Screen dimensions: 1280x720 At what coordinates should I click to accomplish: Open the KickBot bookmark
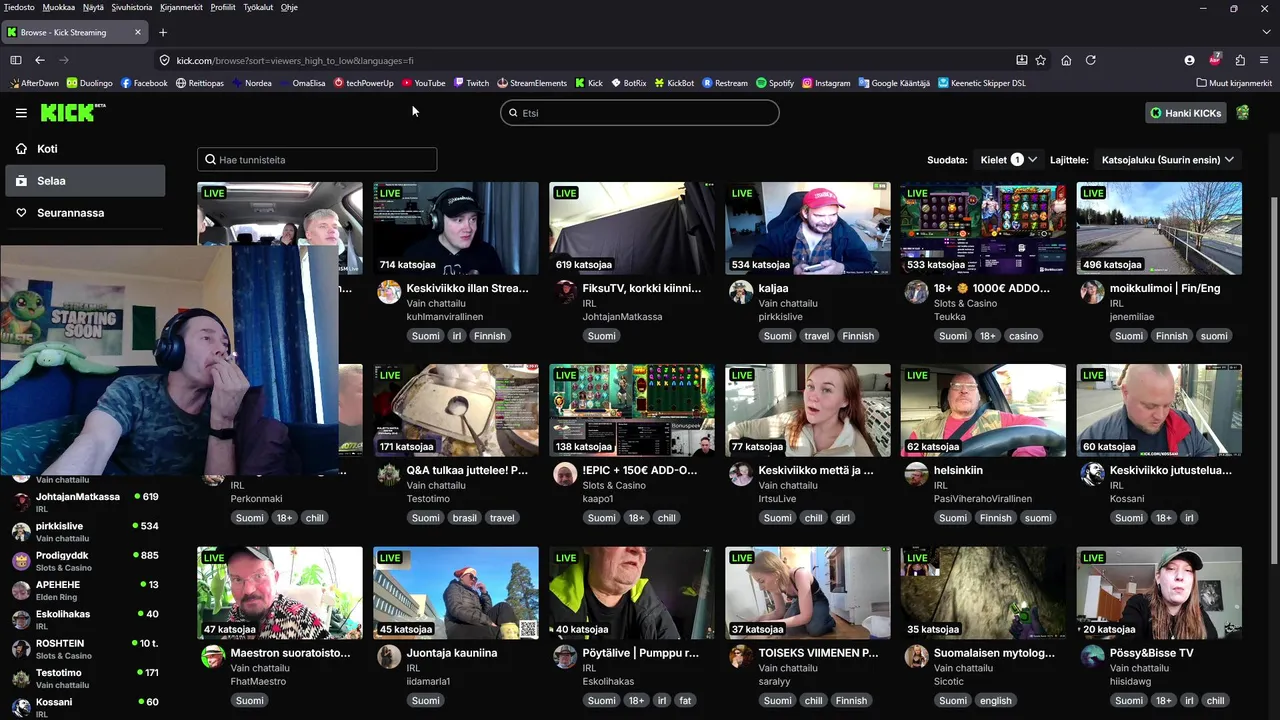(674, 83)
